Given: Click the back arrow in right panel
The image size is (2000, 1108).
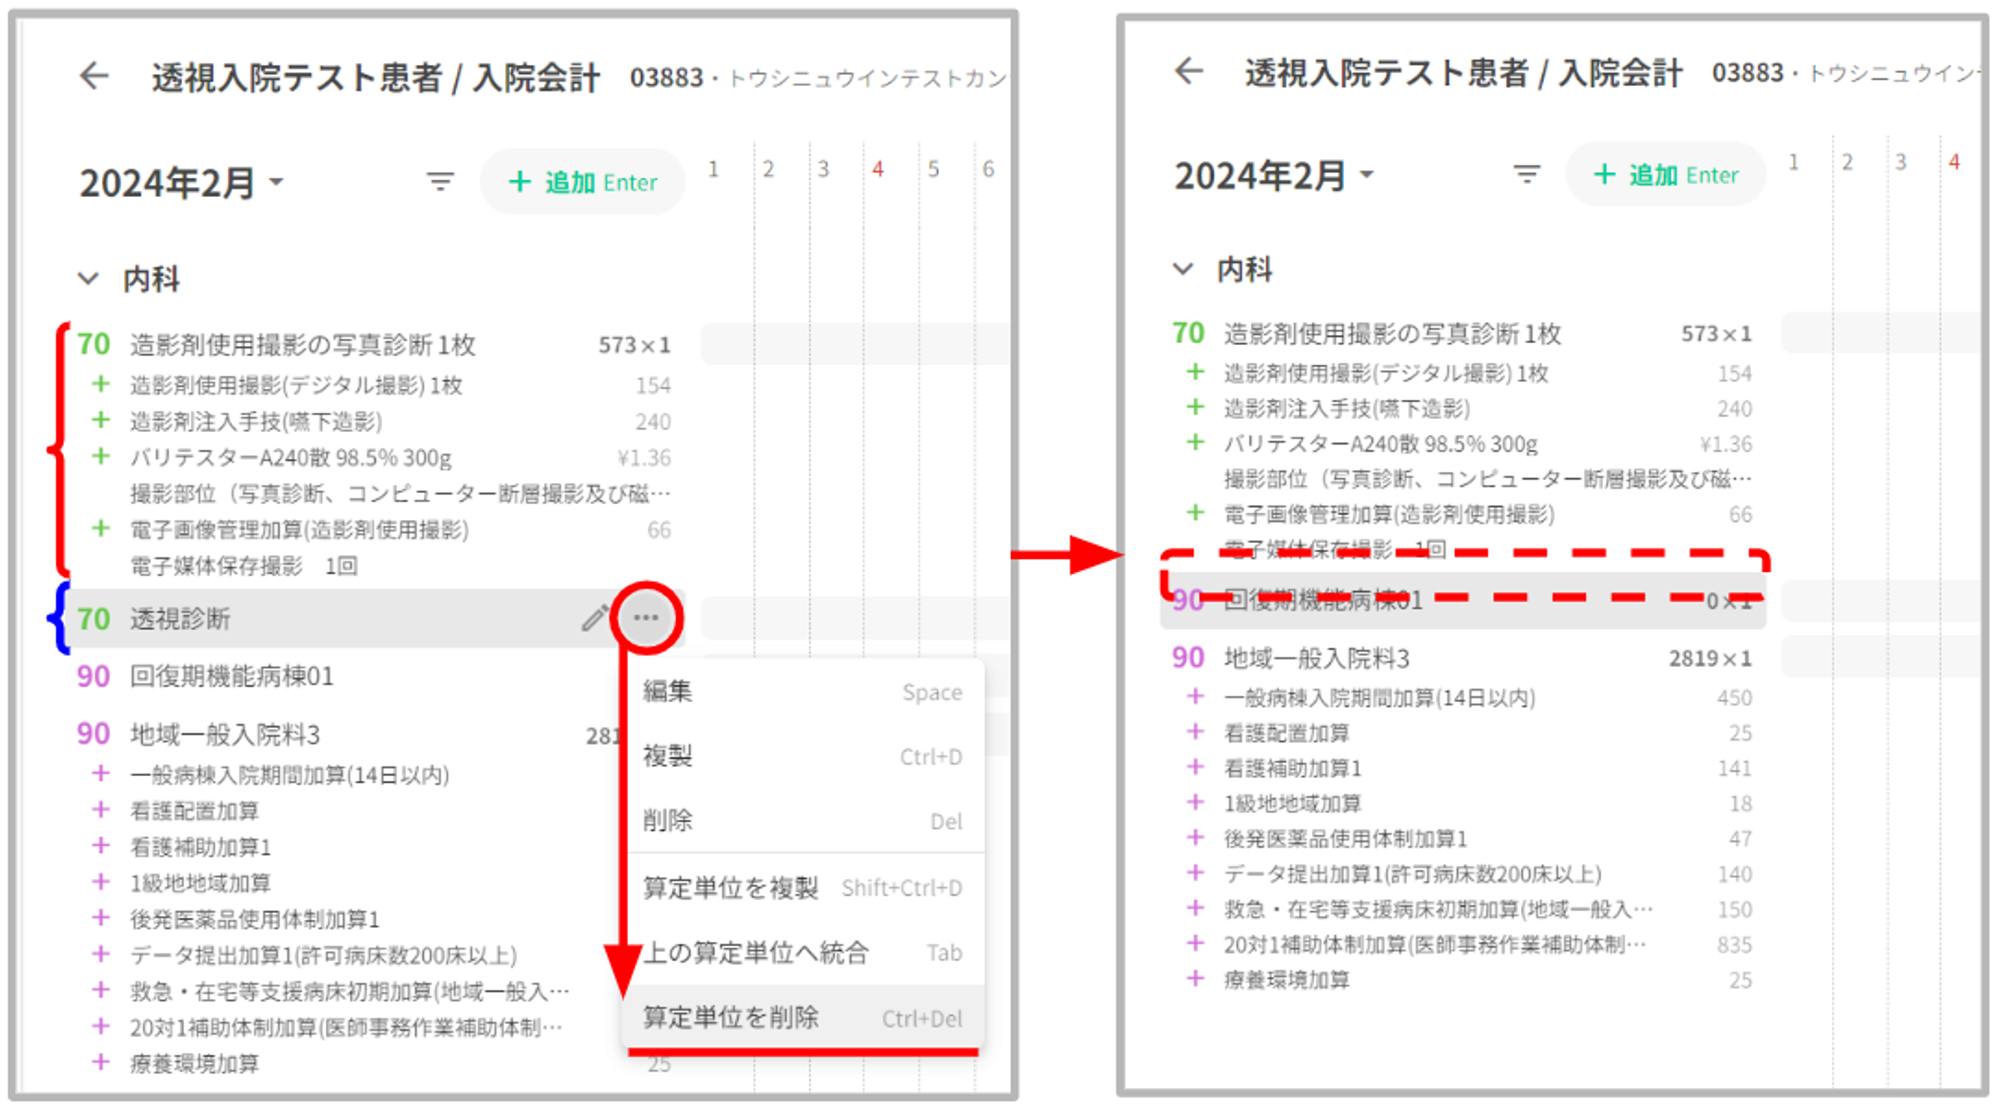Looking at the screenshot, I should point(1189,71).
